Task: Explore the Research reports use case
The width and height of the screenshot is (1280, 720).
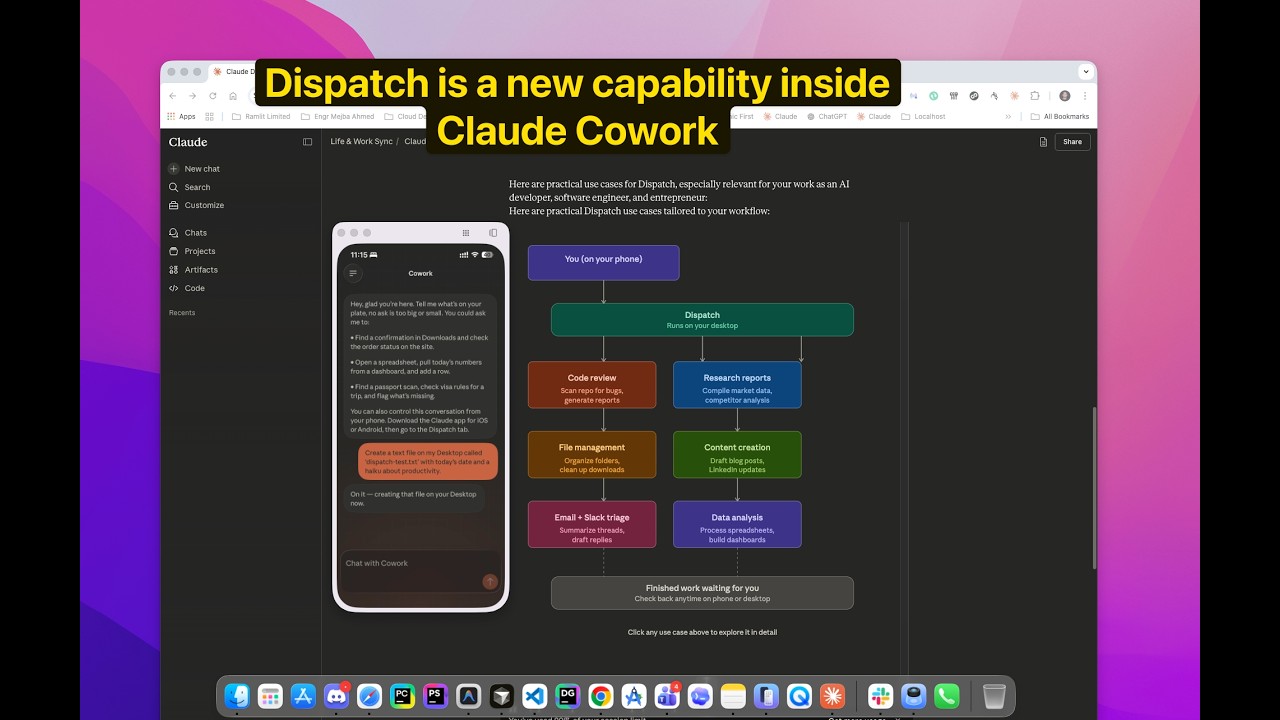Action: click(737, 385)
